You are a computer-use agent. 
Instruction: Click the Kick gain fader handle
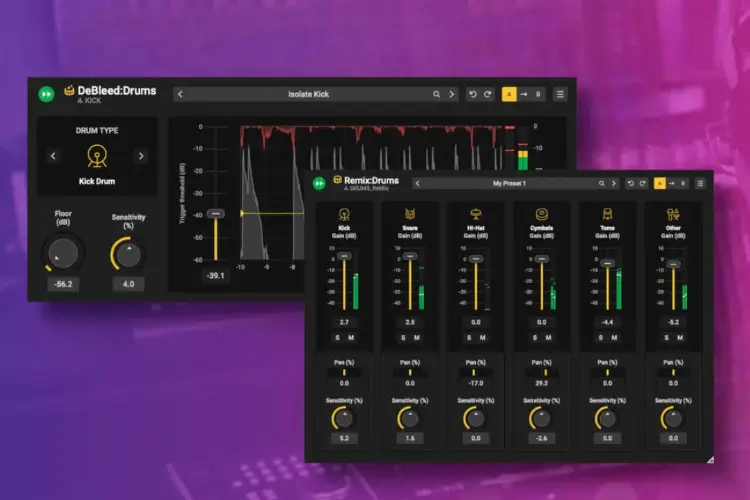(x=344, y=256)
